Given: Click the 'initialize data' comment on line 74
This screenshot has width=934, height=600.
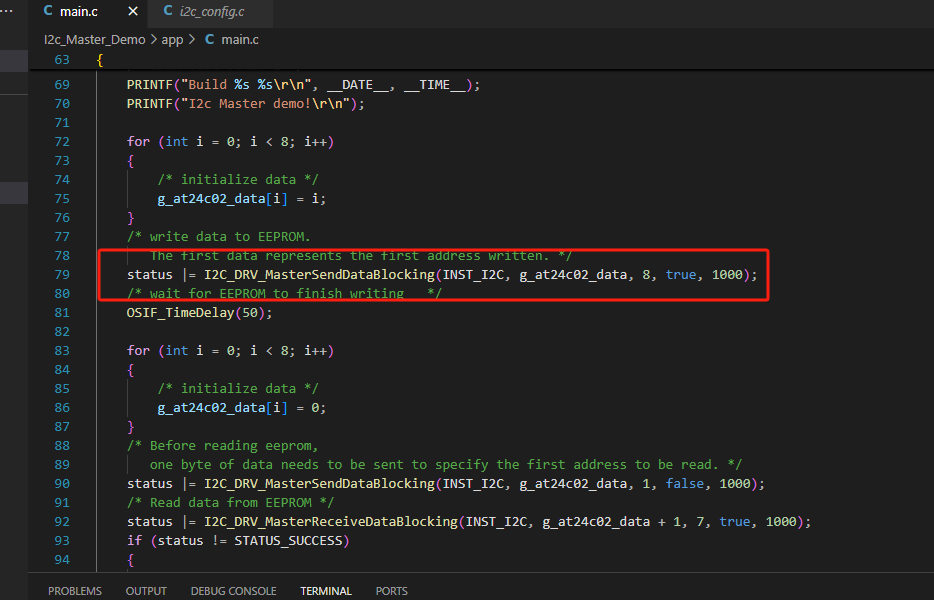Looking at the screenshot, I should click(x=238, y=179).
